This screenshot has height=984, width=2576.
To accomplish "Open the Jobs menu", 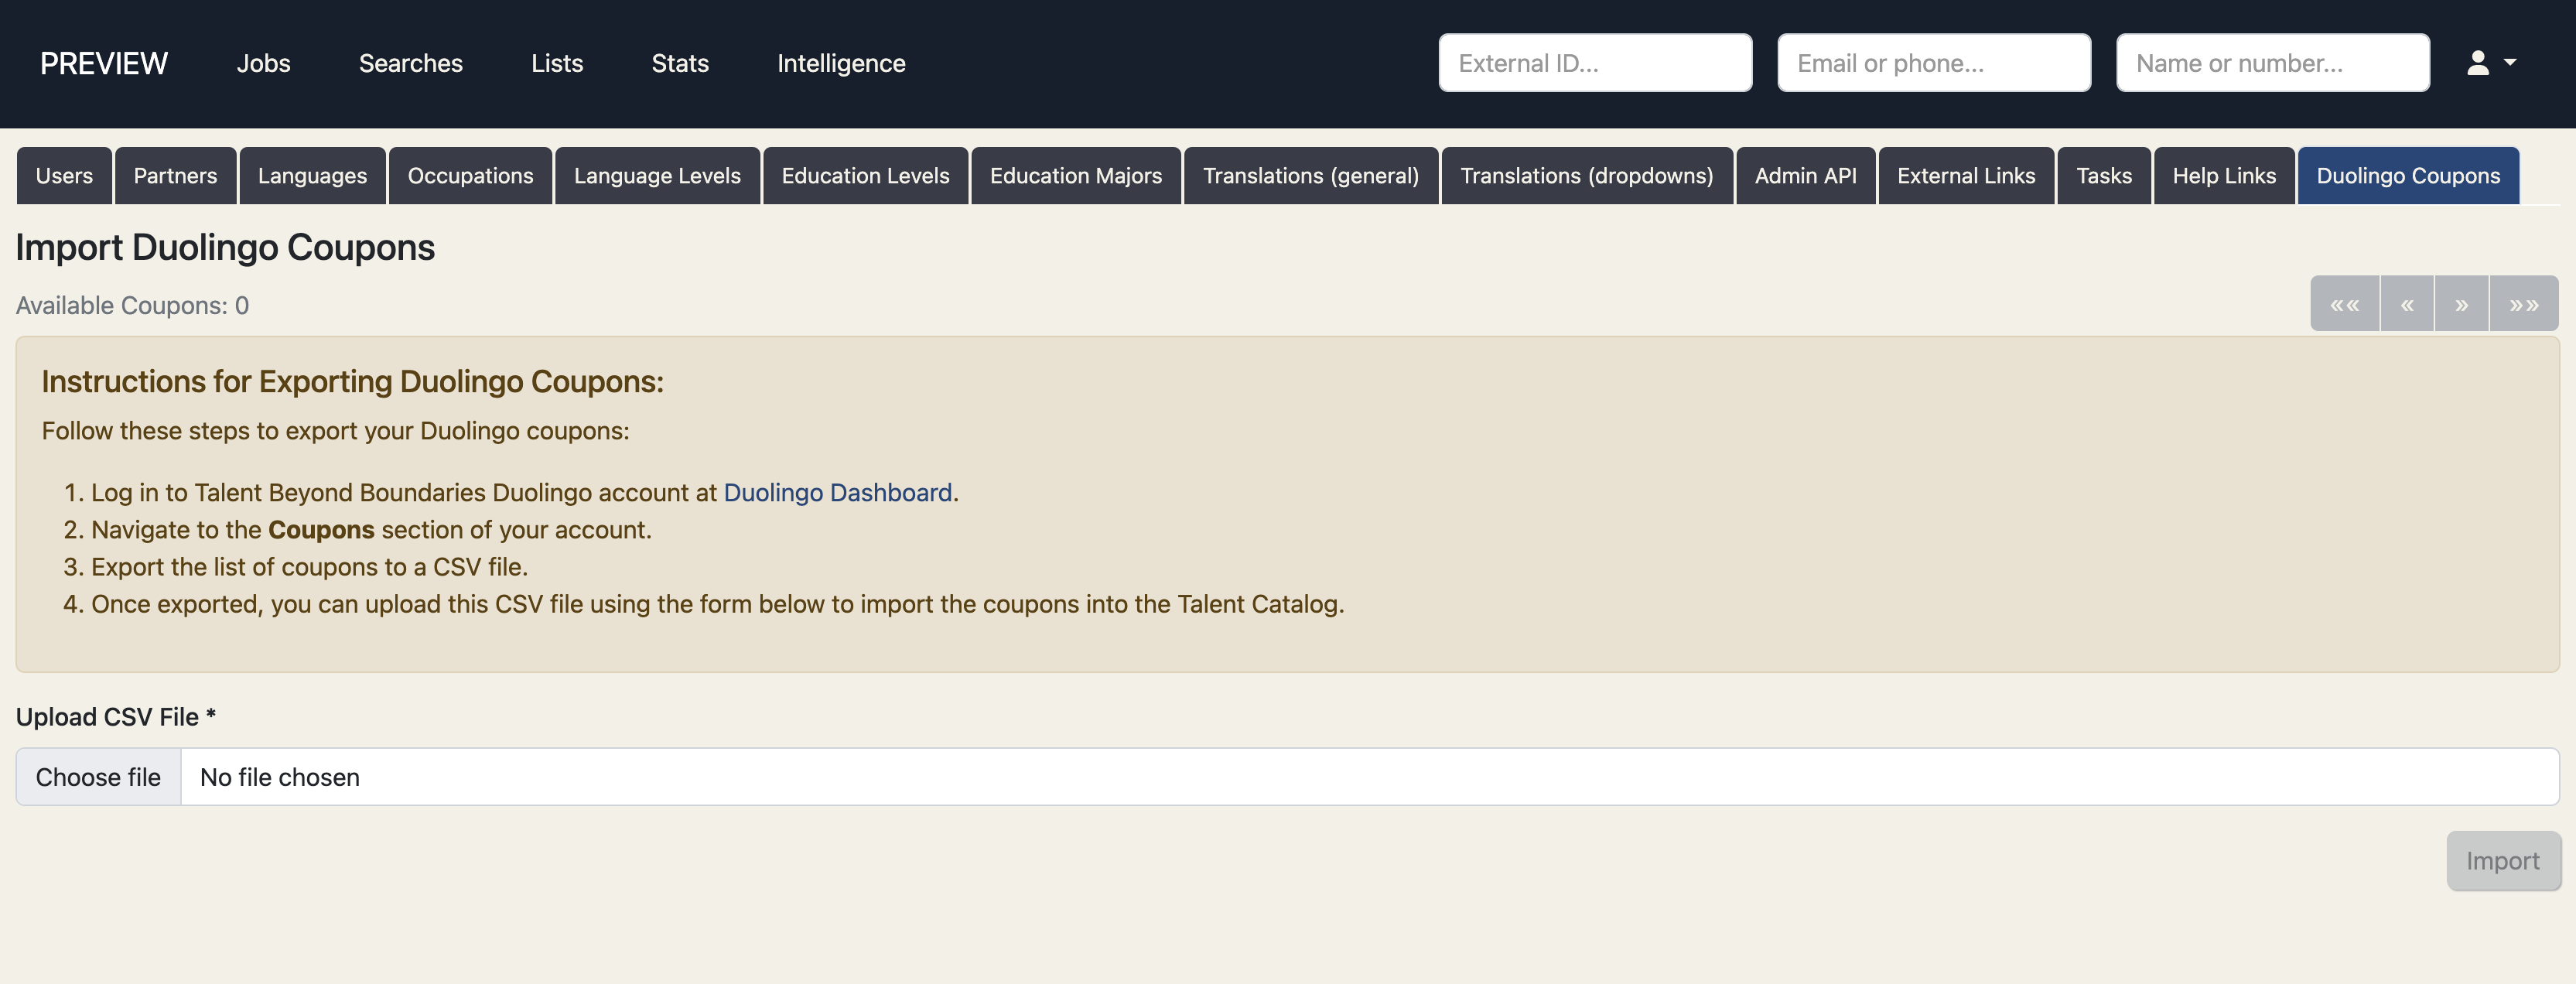I will coord(263,62).
